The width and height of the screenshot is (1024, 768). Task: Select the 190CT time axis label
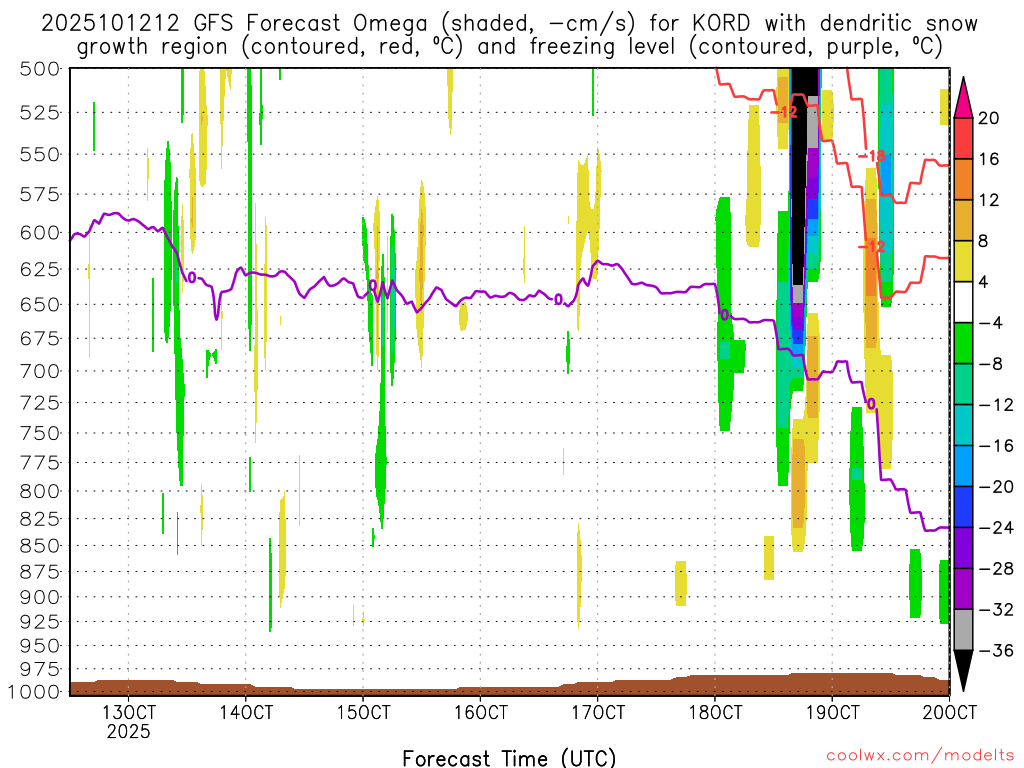(x=833, y=712)
